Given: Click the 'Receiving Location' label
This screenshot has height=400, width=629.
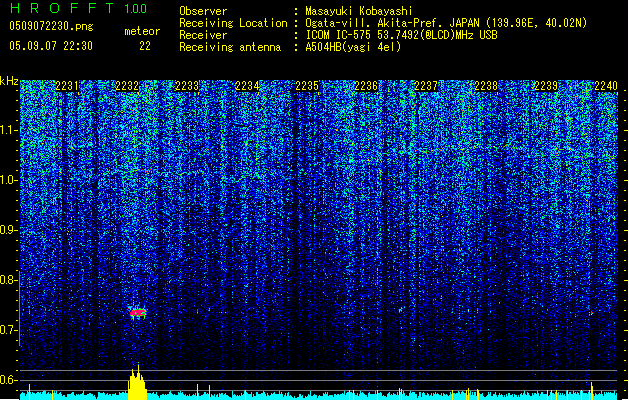Looking at the screenshot, I should [233, 23].
